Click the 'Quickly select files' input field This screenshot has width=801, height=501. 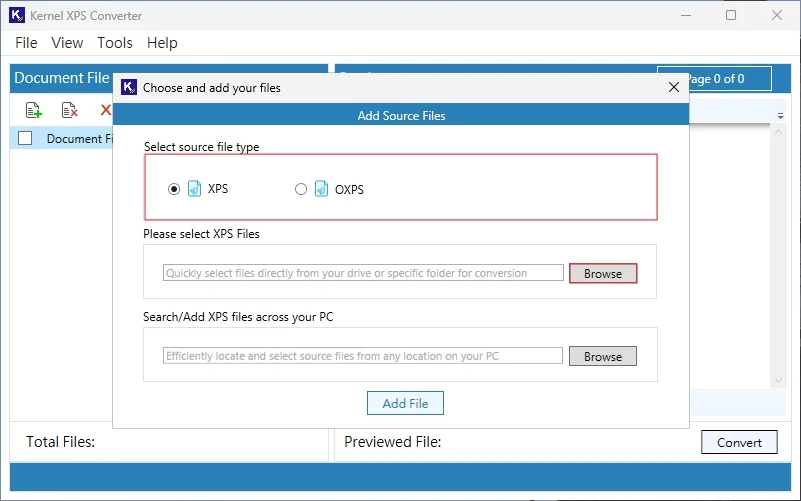(363, 273)
